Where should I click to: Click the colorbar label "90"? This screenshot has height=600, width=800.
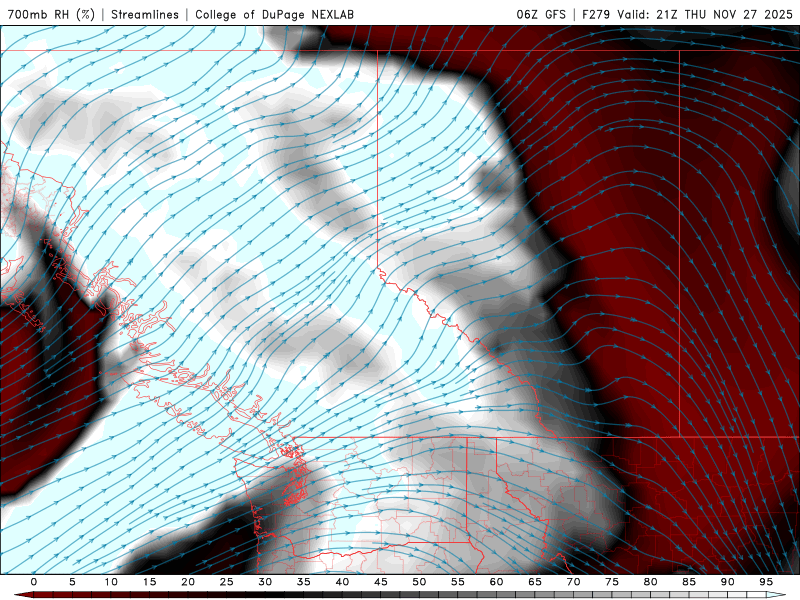[x=727, y=582]
